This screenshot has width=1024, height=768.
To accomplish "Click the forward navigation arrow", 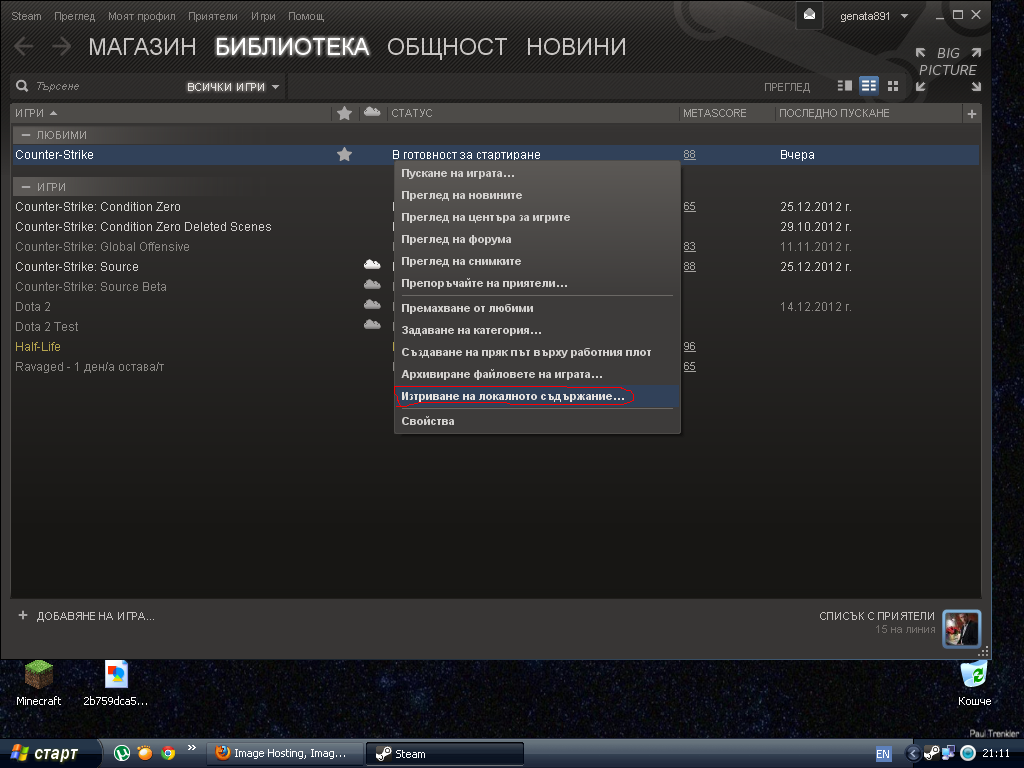I will click(61, 46).
